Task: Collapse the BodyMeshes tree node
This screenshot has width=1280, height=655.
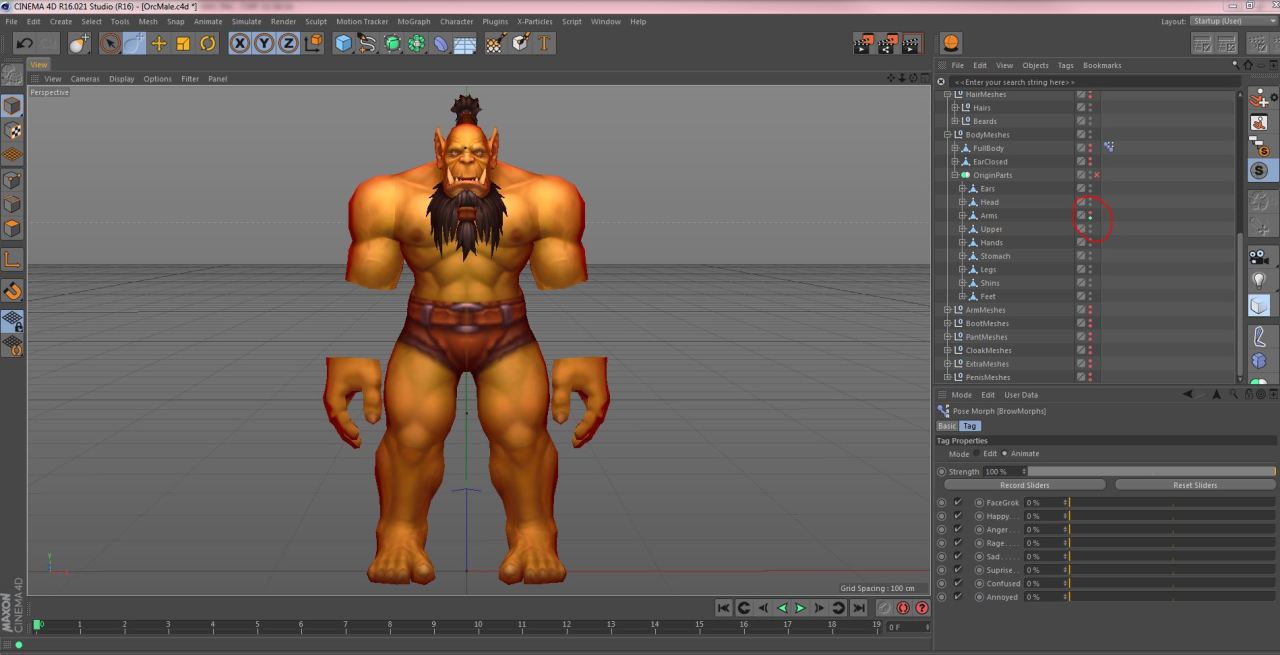Action: (x=947, y=135)
